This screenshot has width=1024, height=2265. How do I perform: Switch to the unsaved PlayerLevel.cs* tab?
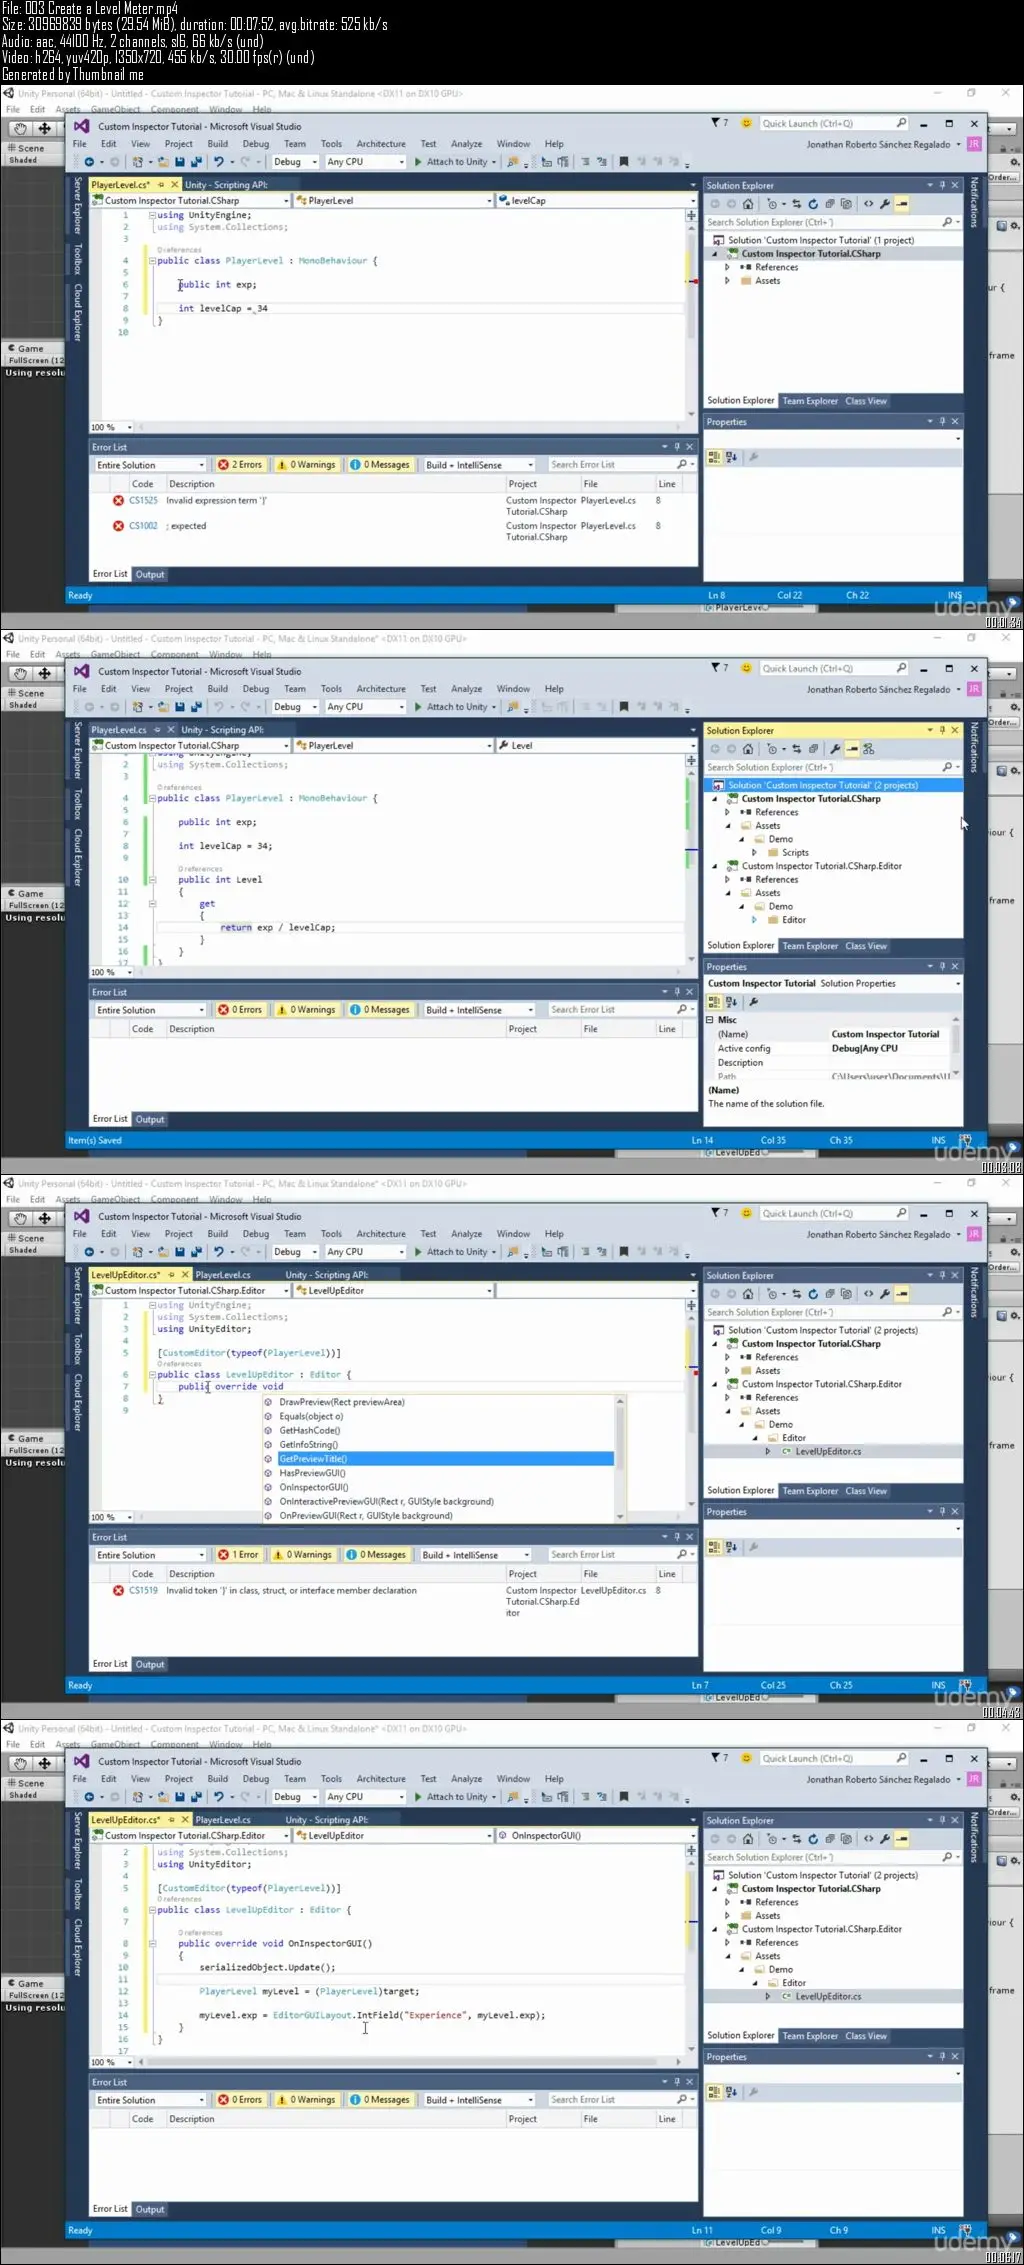pos(121,185)
